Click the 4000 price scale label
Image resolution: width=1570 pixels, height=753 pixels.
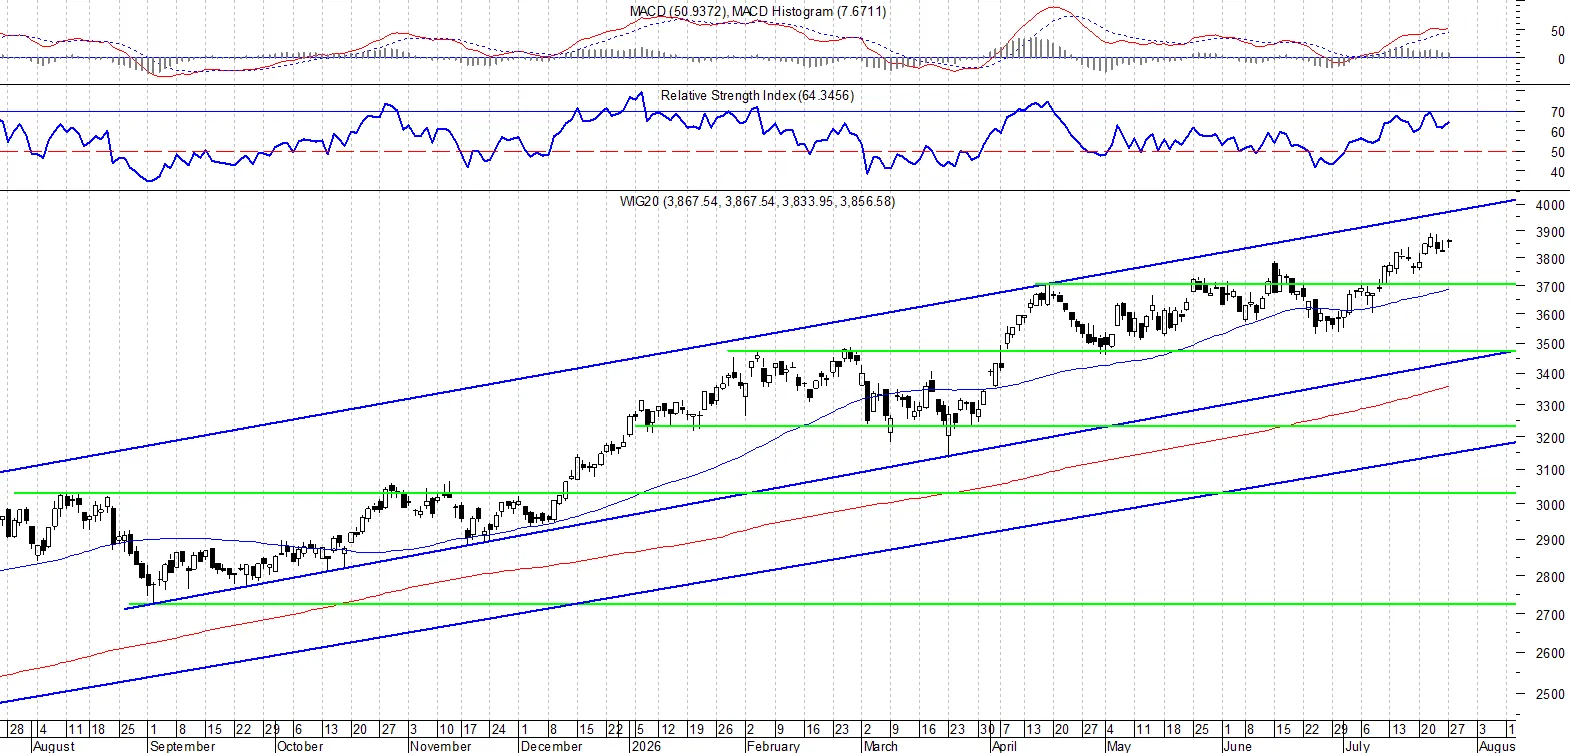(x=1550, y=205)
